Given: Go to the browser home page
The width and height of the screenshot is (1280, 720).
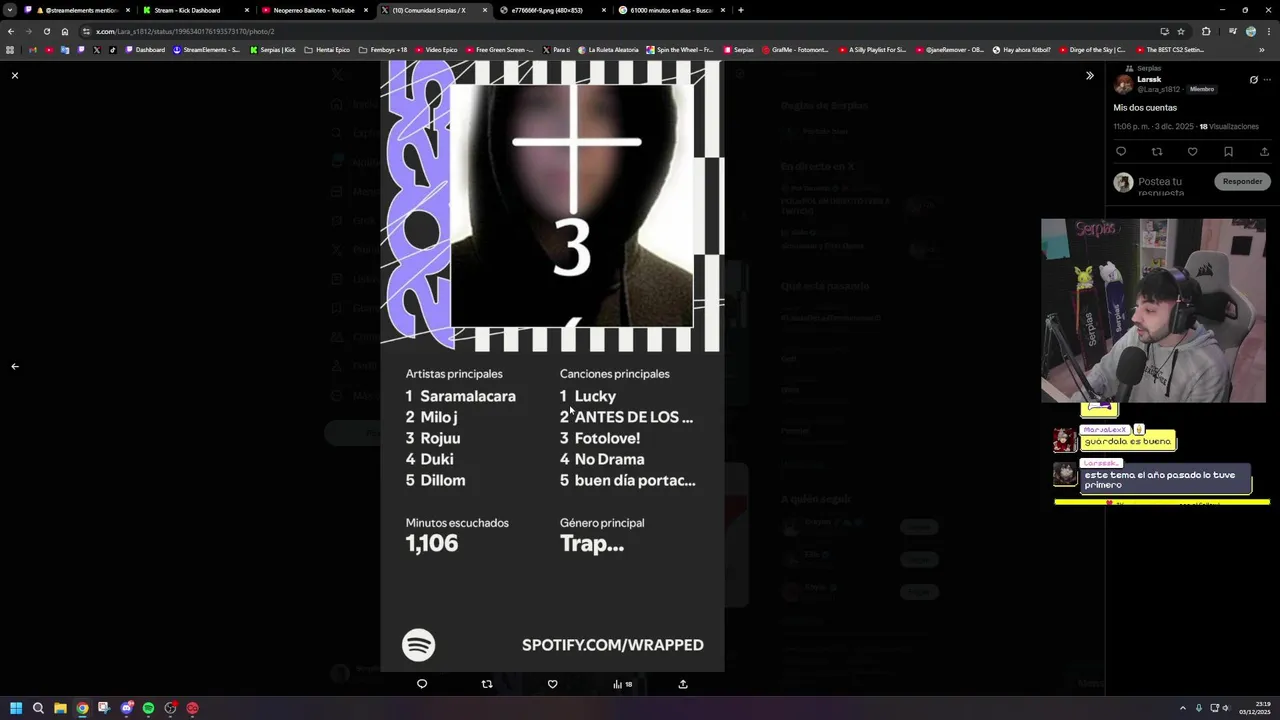Looking at the screenshot, I should pyautogui.click(x=65, y=31).
